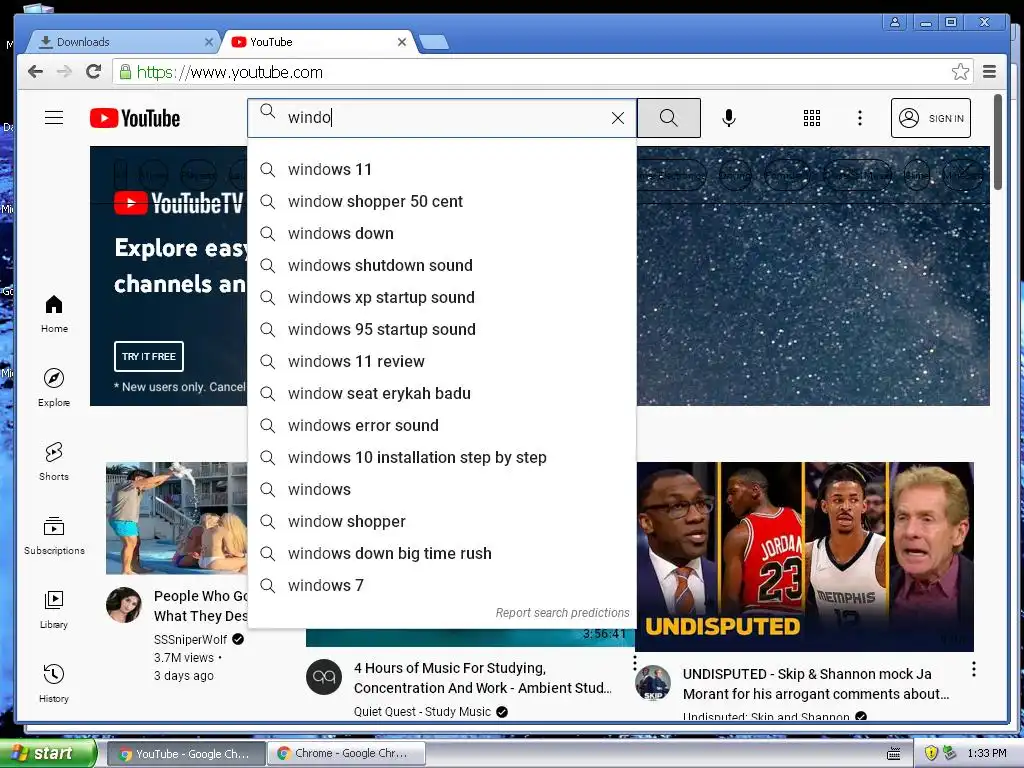
Task: Click "Report search predictions" link
Action: 562,613
